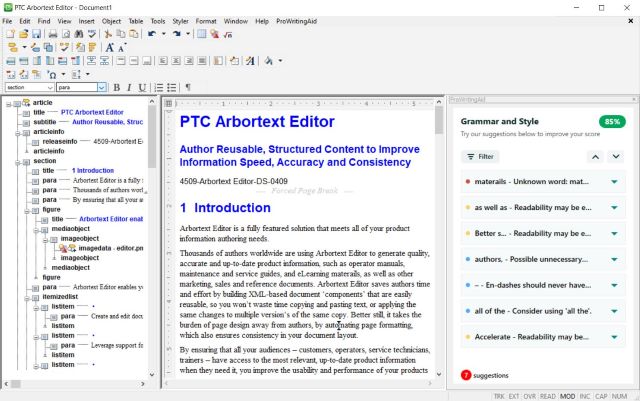This screenshot has height=401, width=640.
Task: Run the spell check icon
Action: tap(92, 34)
